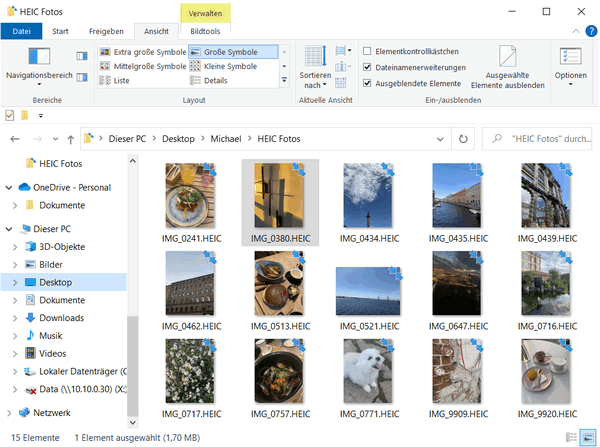Viewport: 600px width, 447px height.
Task: Switch to details view icon in status bar
Action: pyautogui.click(x=571, y=437)
